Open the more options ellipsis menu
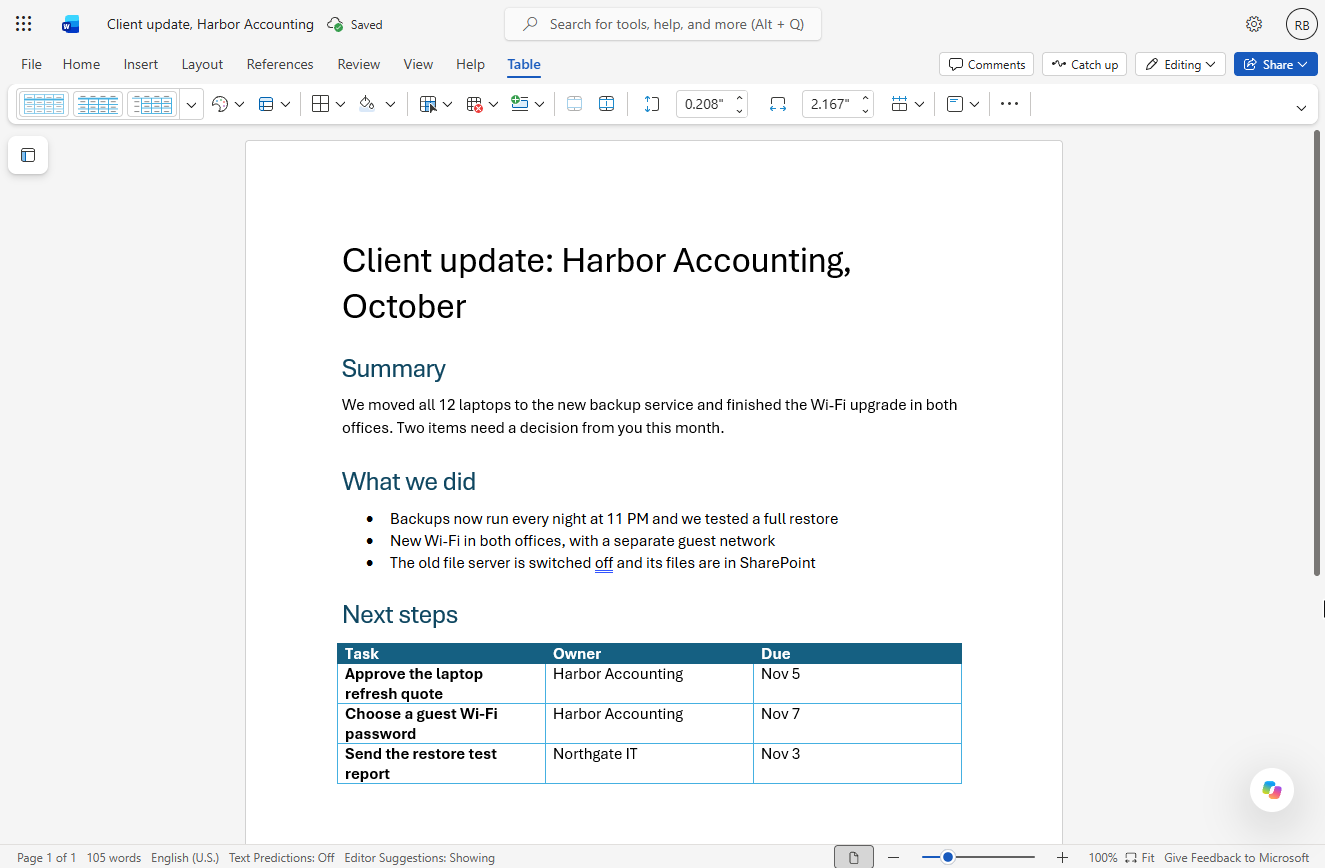This screenshot has width=1325, height=868. coord(1009,104)
